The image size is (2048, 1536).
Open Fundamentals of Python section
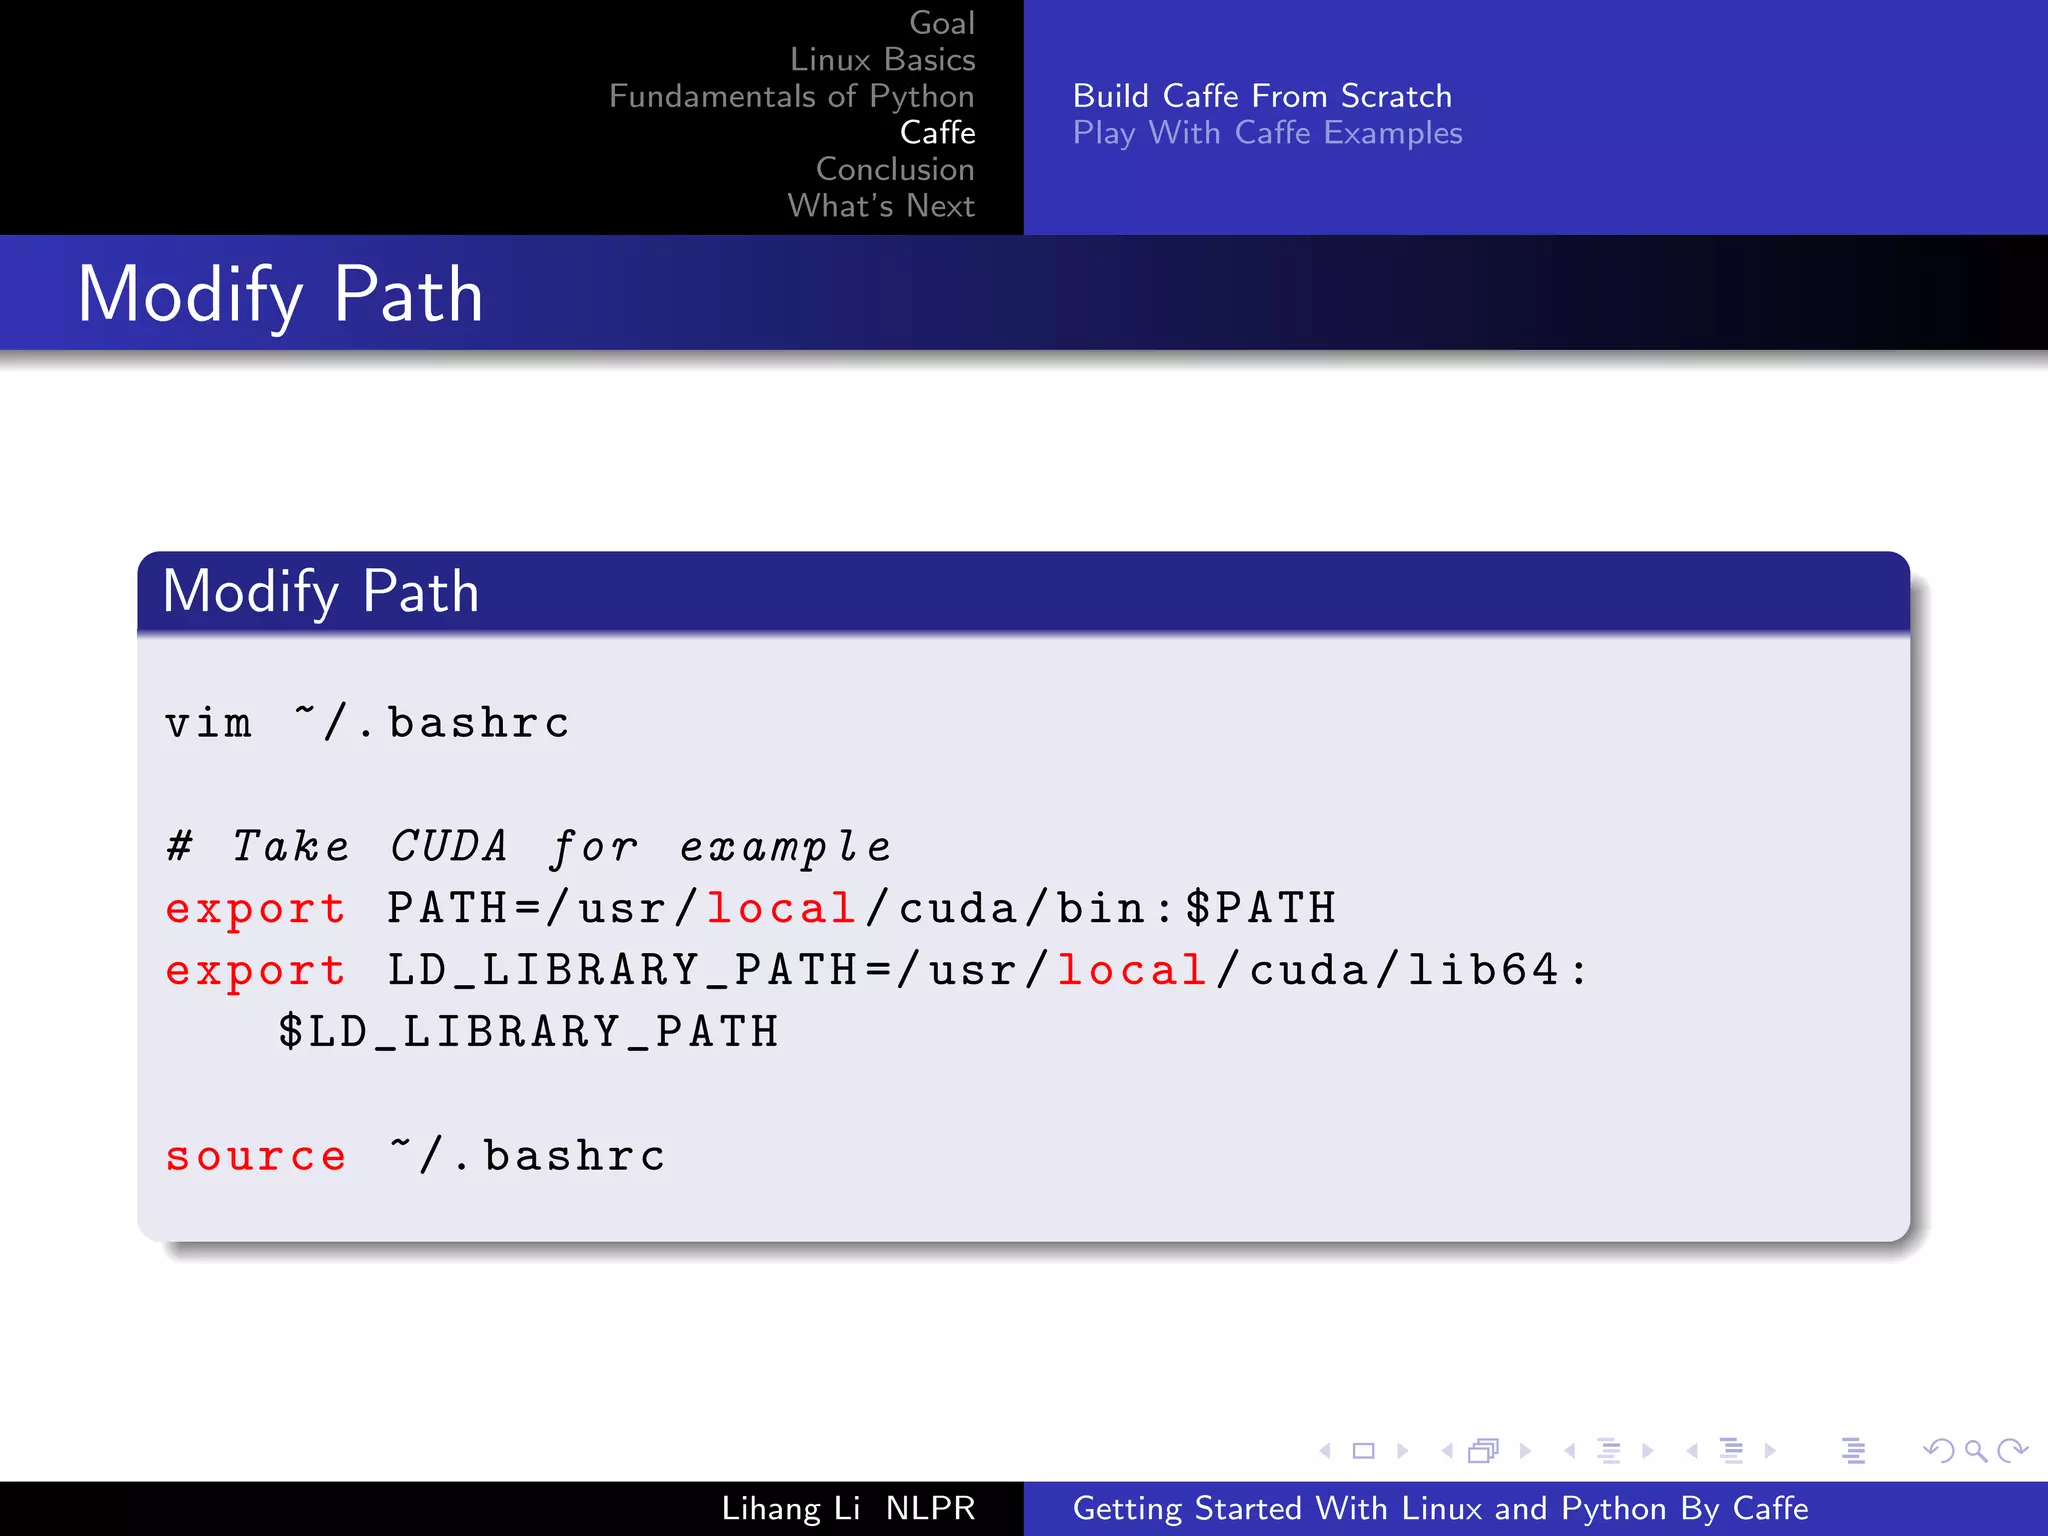point(792,96)
